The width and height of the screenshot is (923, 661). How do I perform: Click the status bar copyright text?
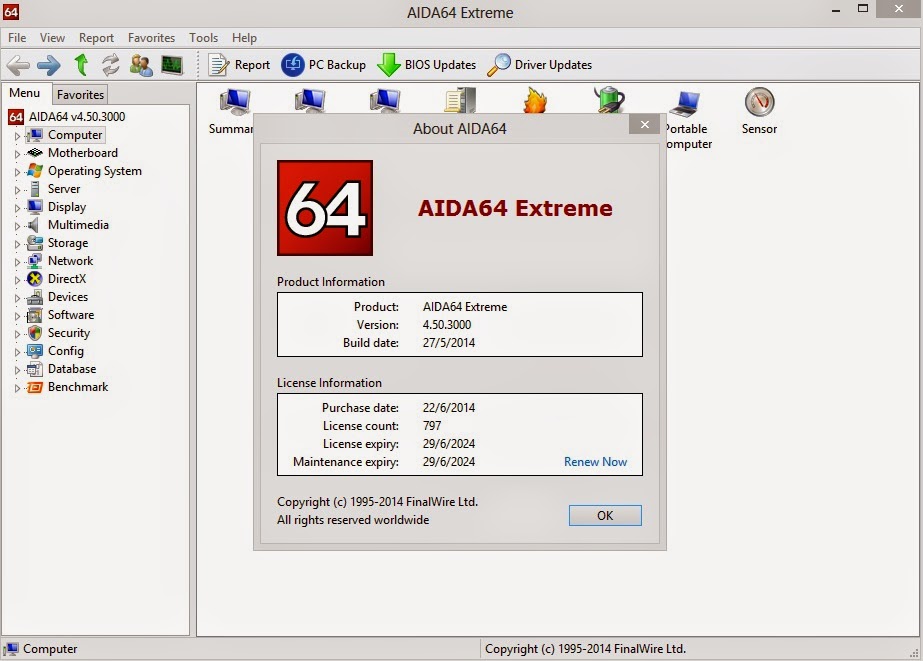585,649
